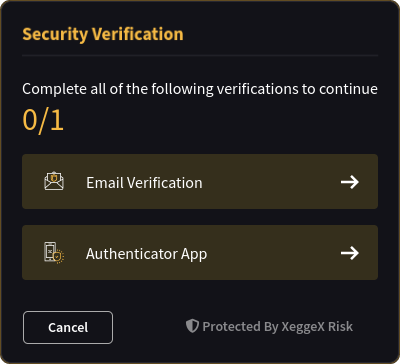This screenshot has height=364, width=400.
Task: Open Email Verification option
Action: click(200, 182)
